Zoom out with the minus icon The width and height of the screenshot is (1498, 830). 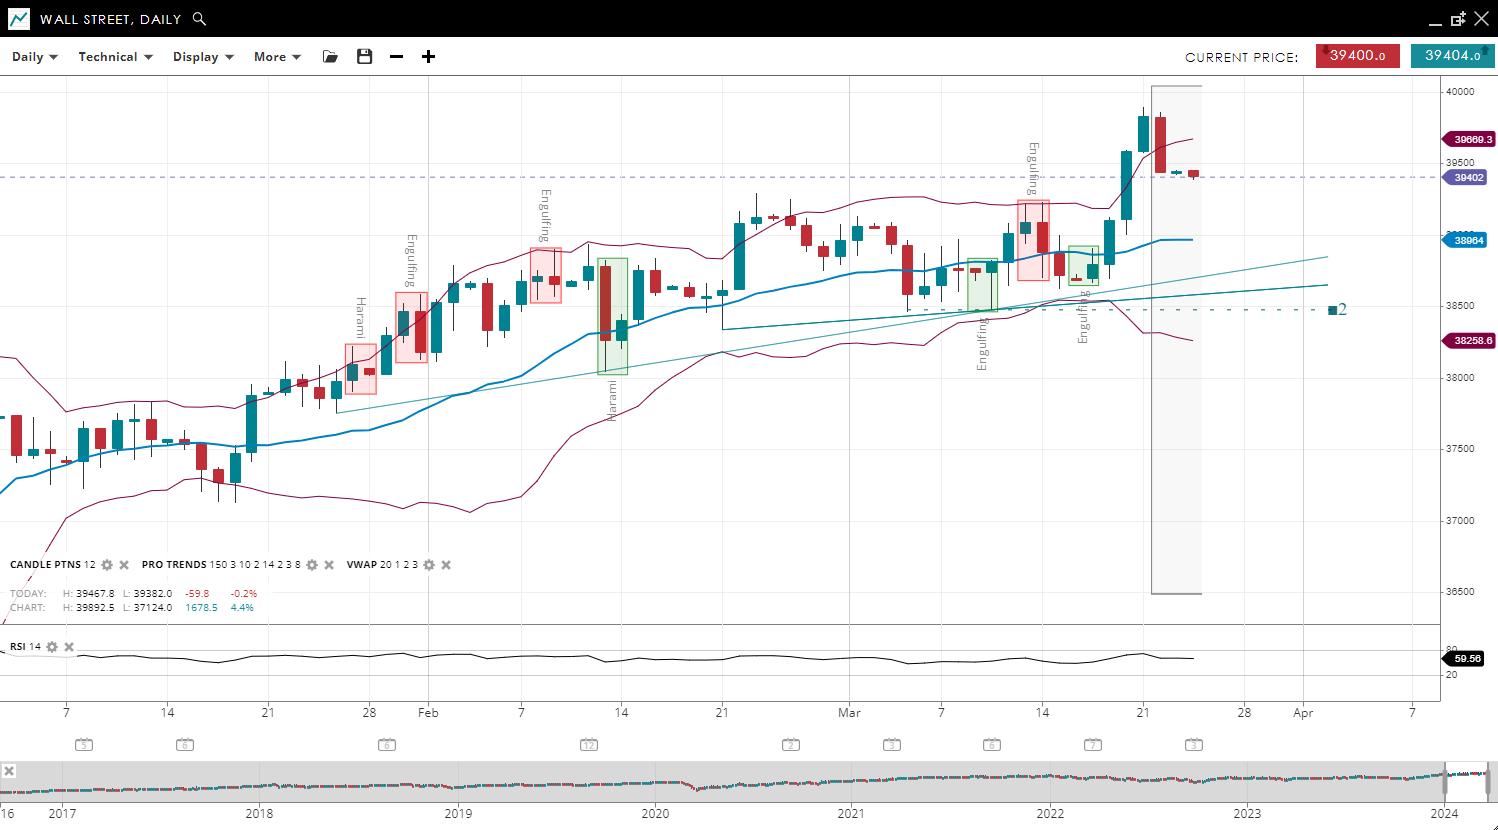coord(397,57)
